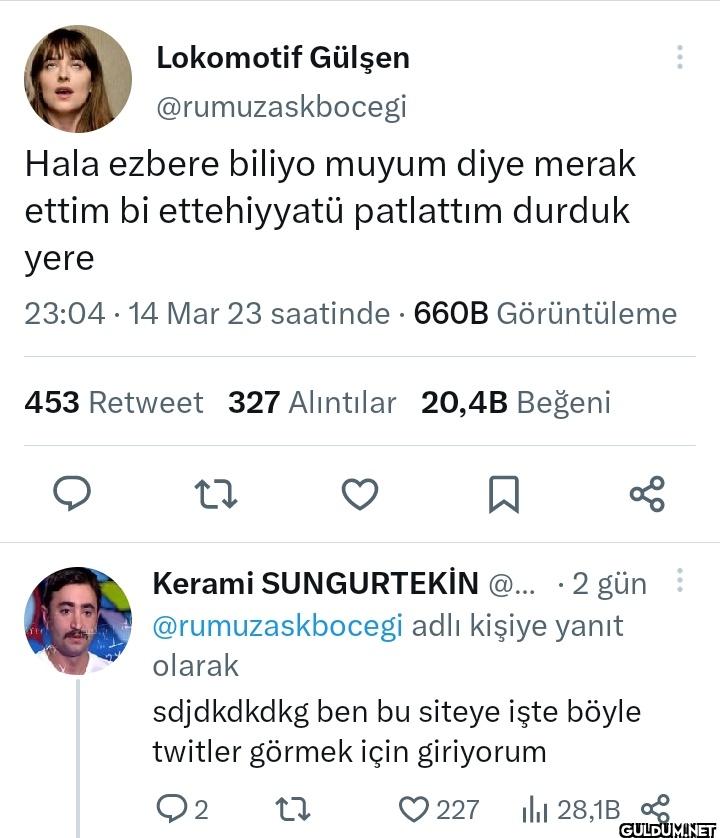Open Kerami SUNGURTEKİN's profile picture
720x838 pixels.
coord(78,620)
